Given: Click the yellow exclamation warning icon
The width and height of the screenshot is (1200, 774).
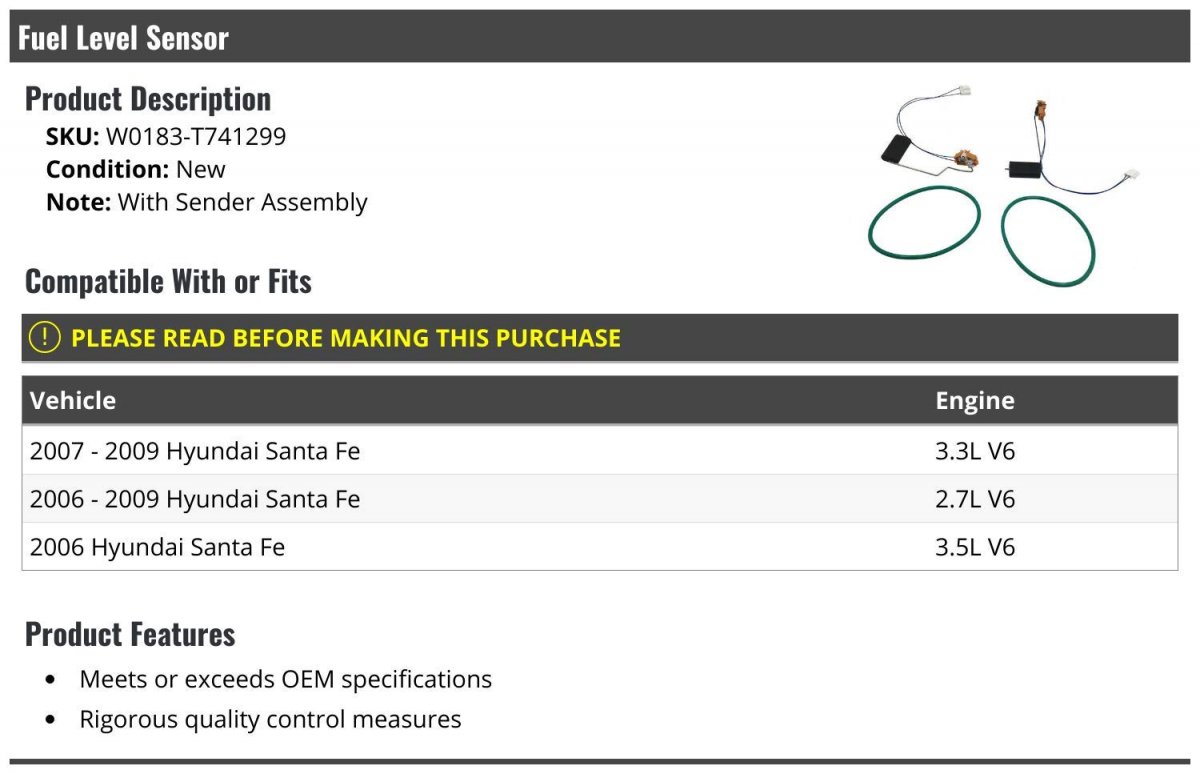Looking at the screenshot, I should (x=45, y=338).
